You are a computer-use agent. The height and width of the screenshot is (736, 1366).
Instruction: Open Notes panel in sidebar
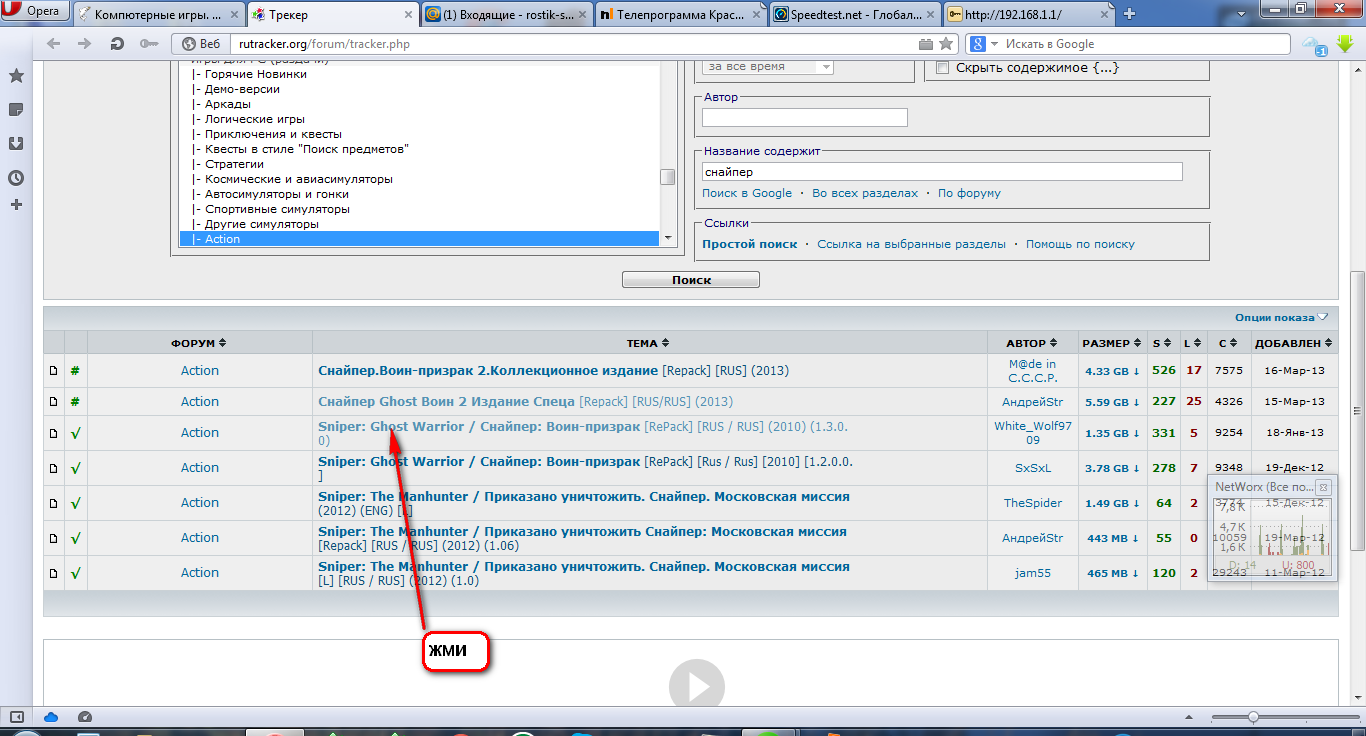click(16, 109)
